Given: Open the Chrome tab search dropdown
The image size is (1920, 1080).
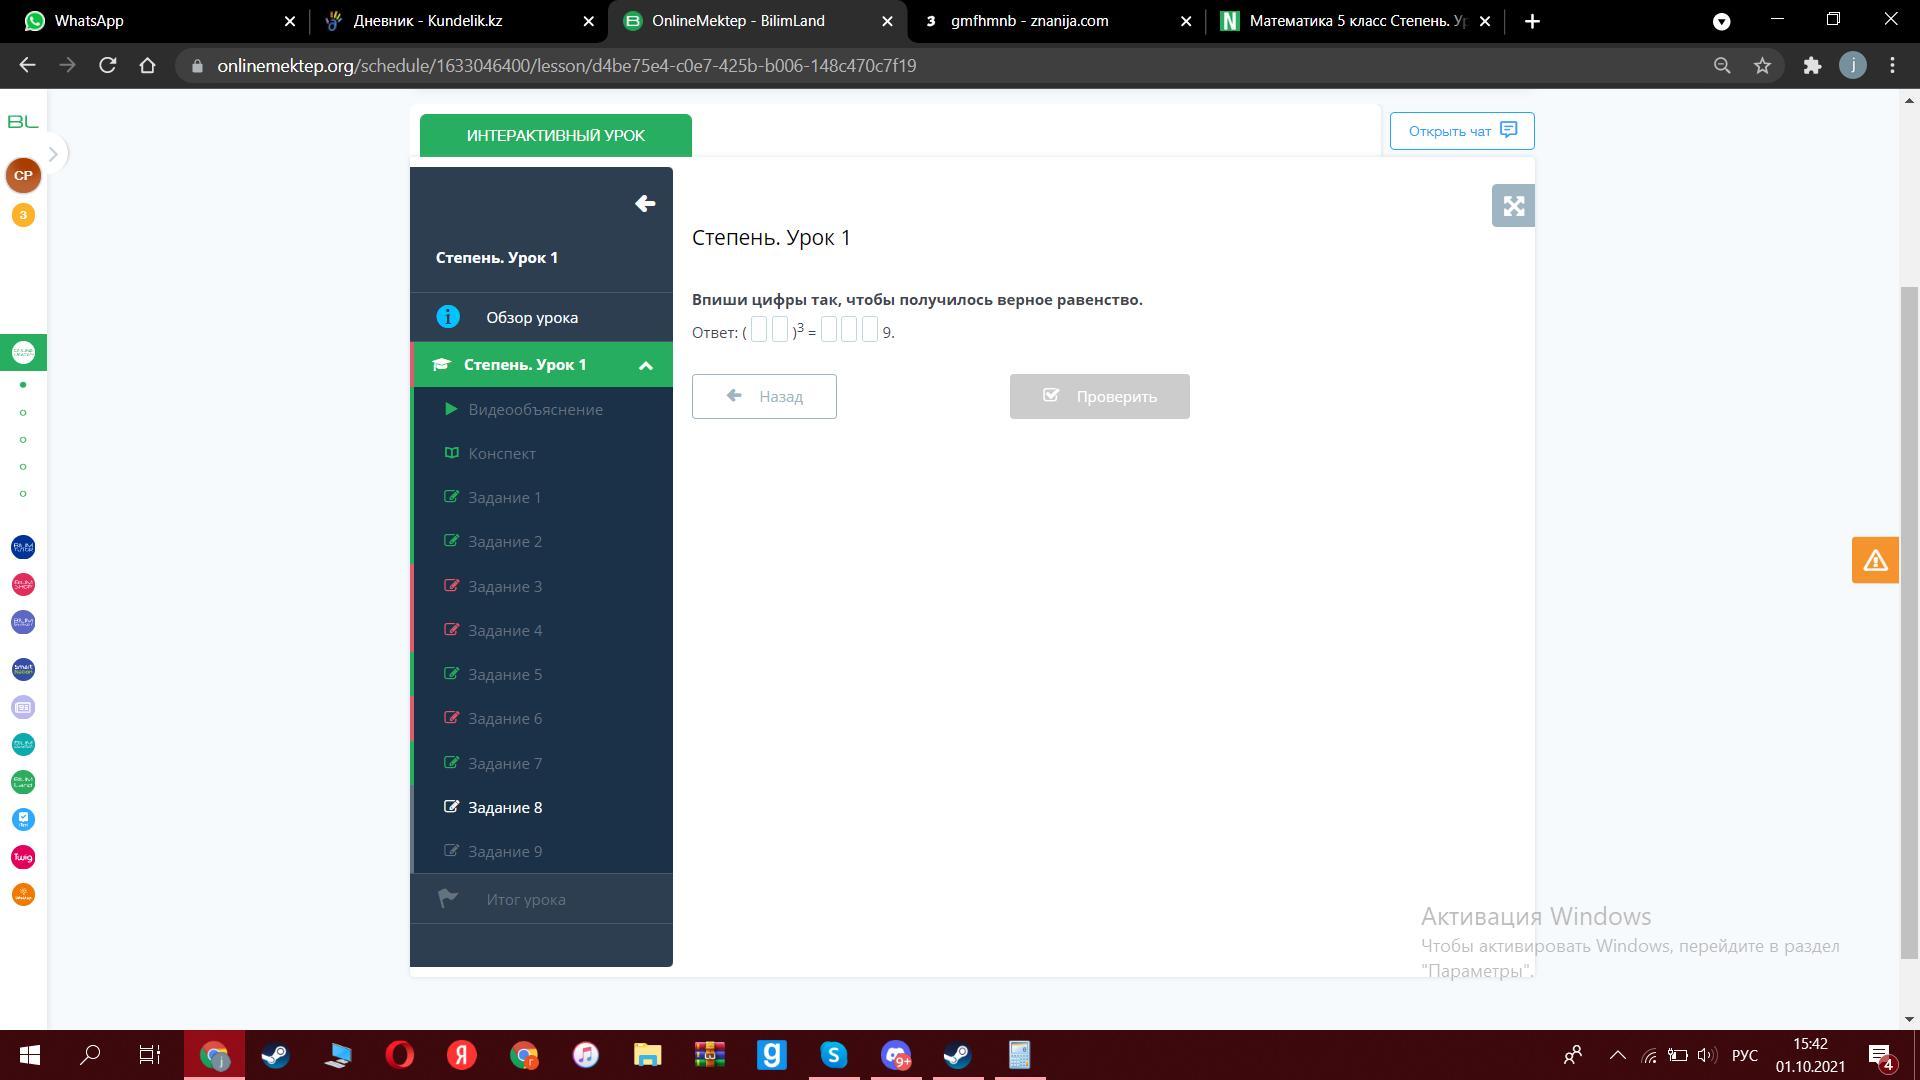Looking at the screenshot, I should click(1721, 21).
